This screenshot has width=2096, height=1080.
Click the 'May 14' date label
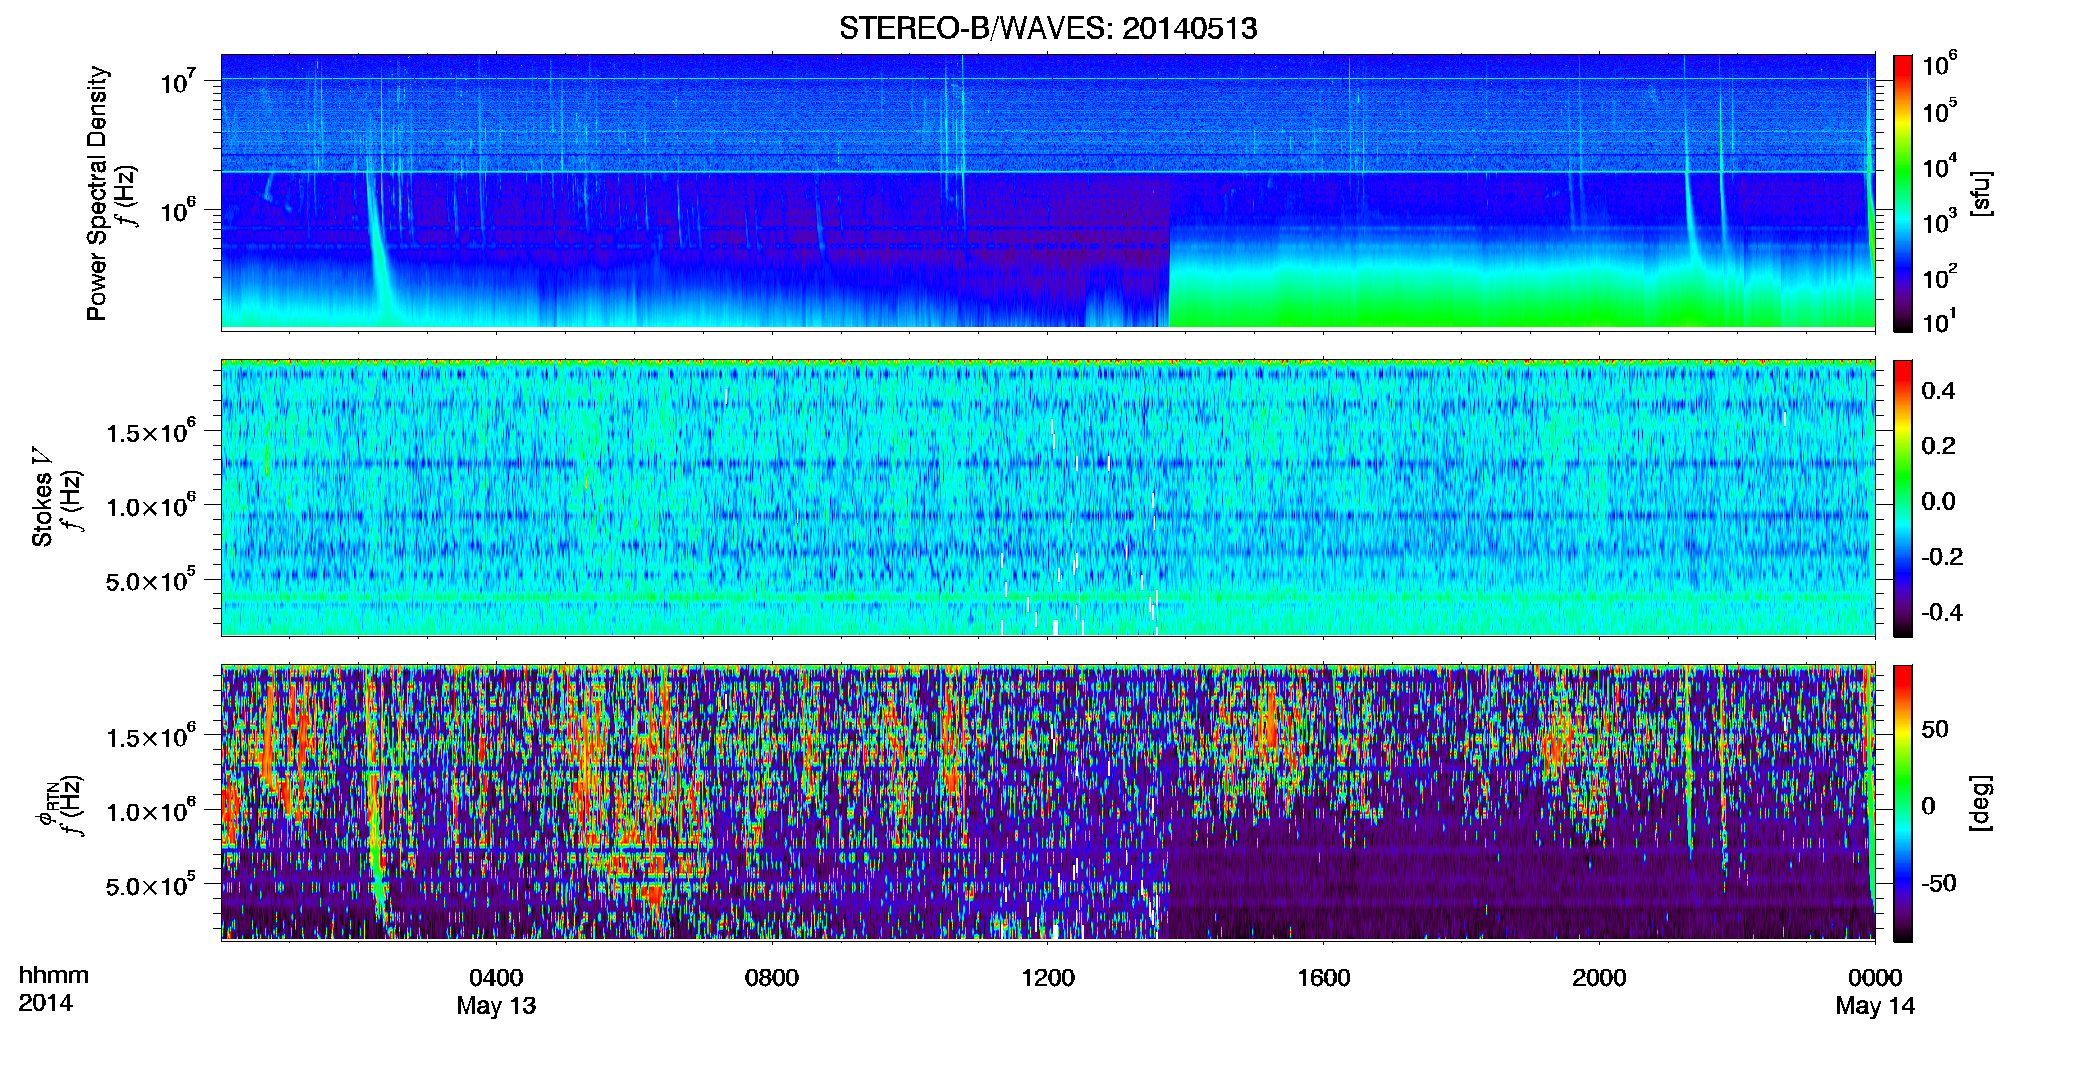pyautogui.click(x=1875, y=1006)
